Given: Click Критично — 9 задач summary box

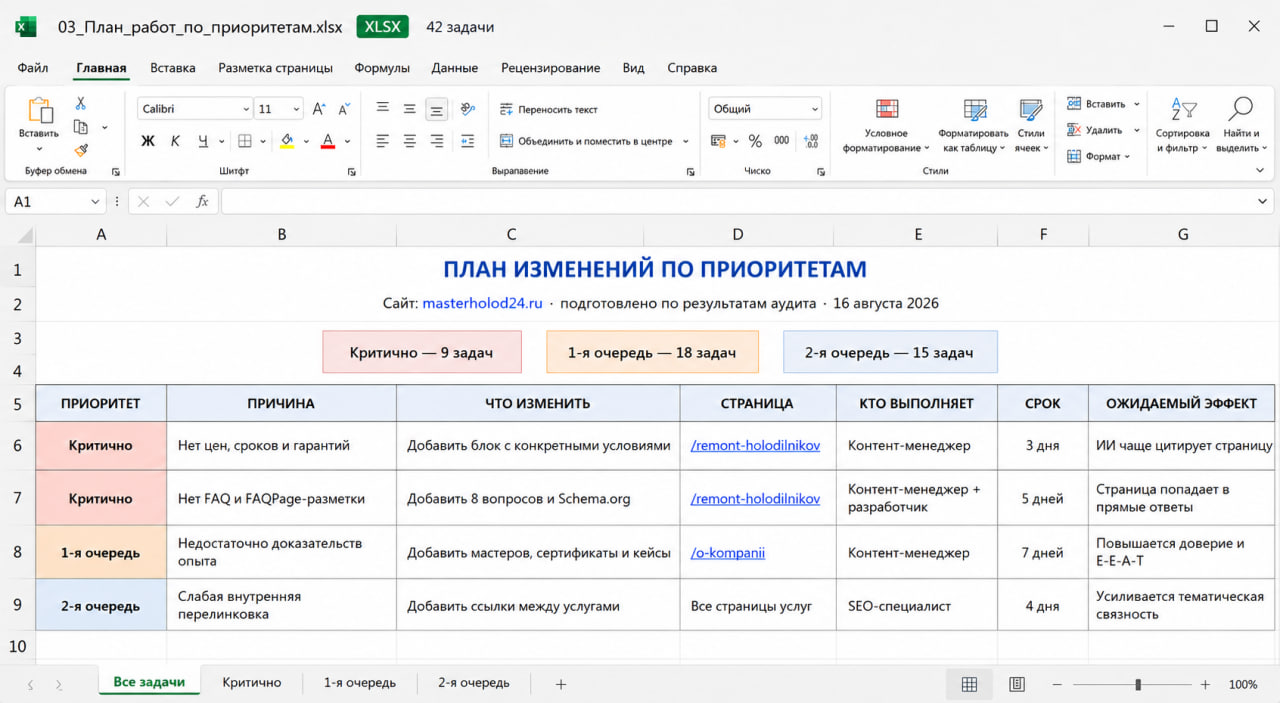Looking at the screenshot, I should pos(421,352).
